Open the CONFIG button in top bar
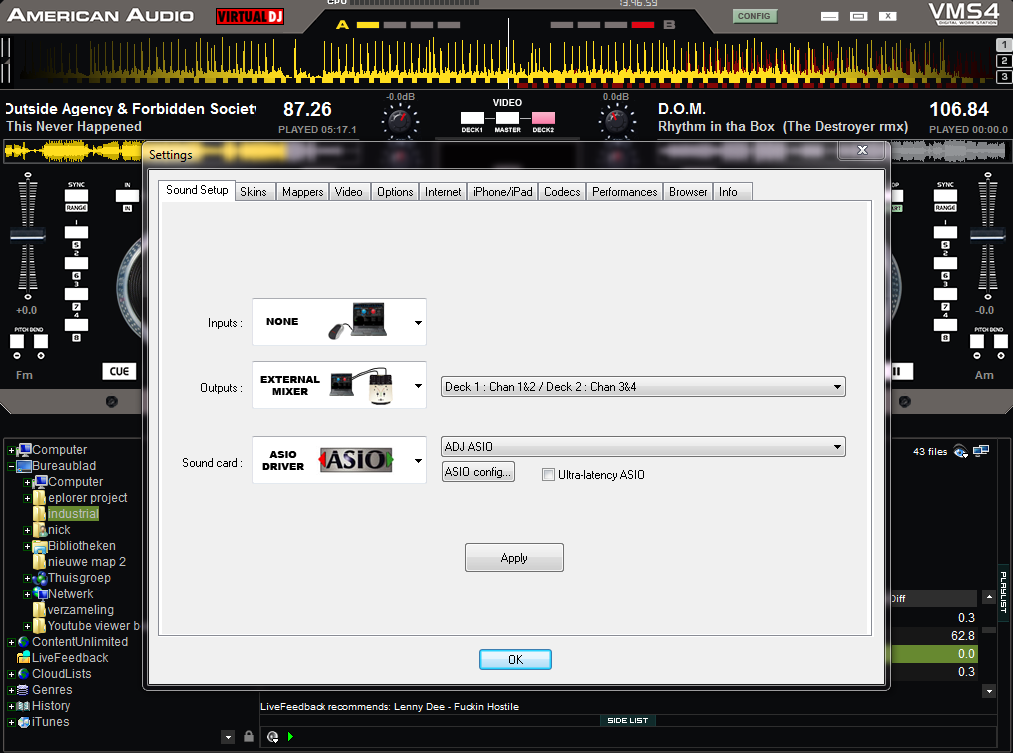Viewport: 1013px width, 753px height. point(754,16)
